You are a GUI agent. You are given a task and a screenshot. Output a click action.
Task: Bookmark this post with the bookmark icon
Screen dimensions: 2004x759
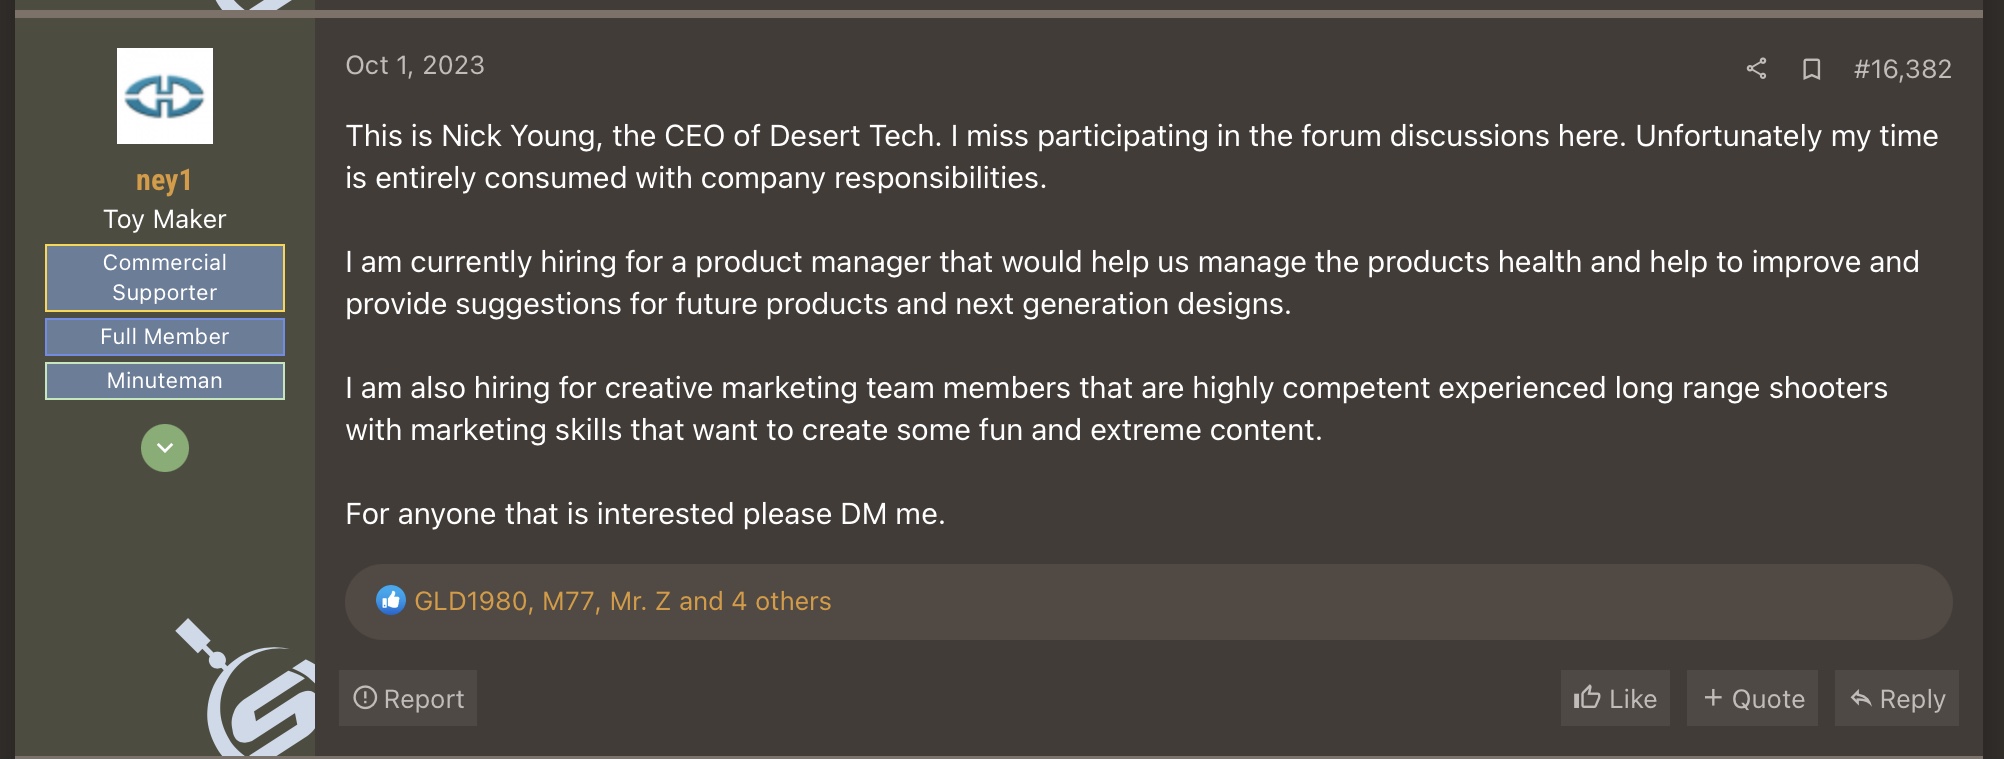(x=1811, y=68)
